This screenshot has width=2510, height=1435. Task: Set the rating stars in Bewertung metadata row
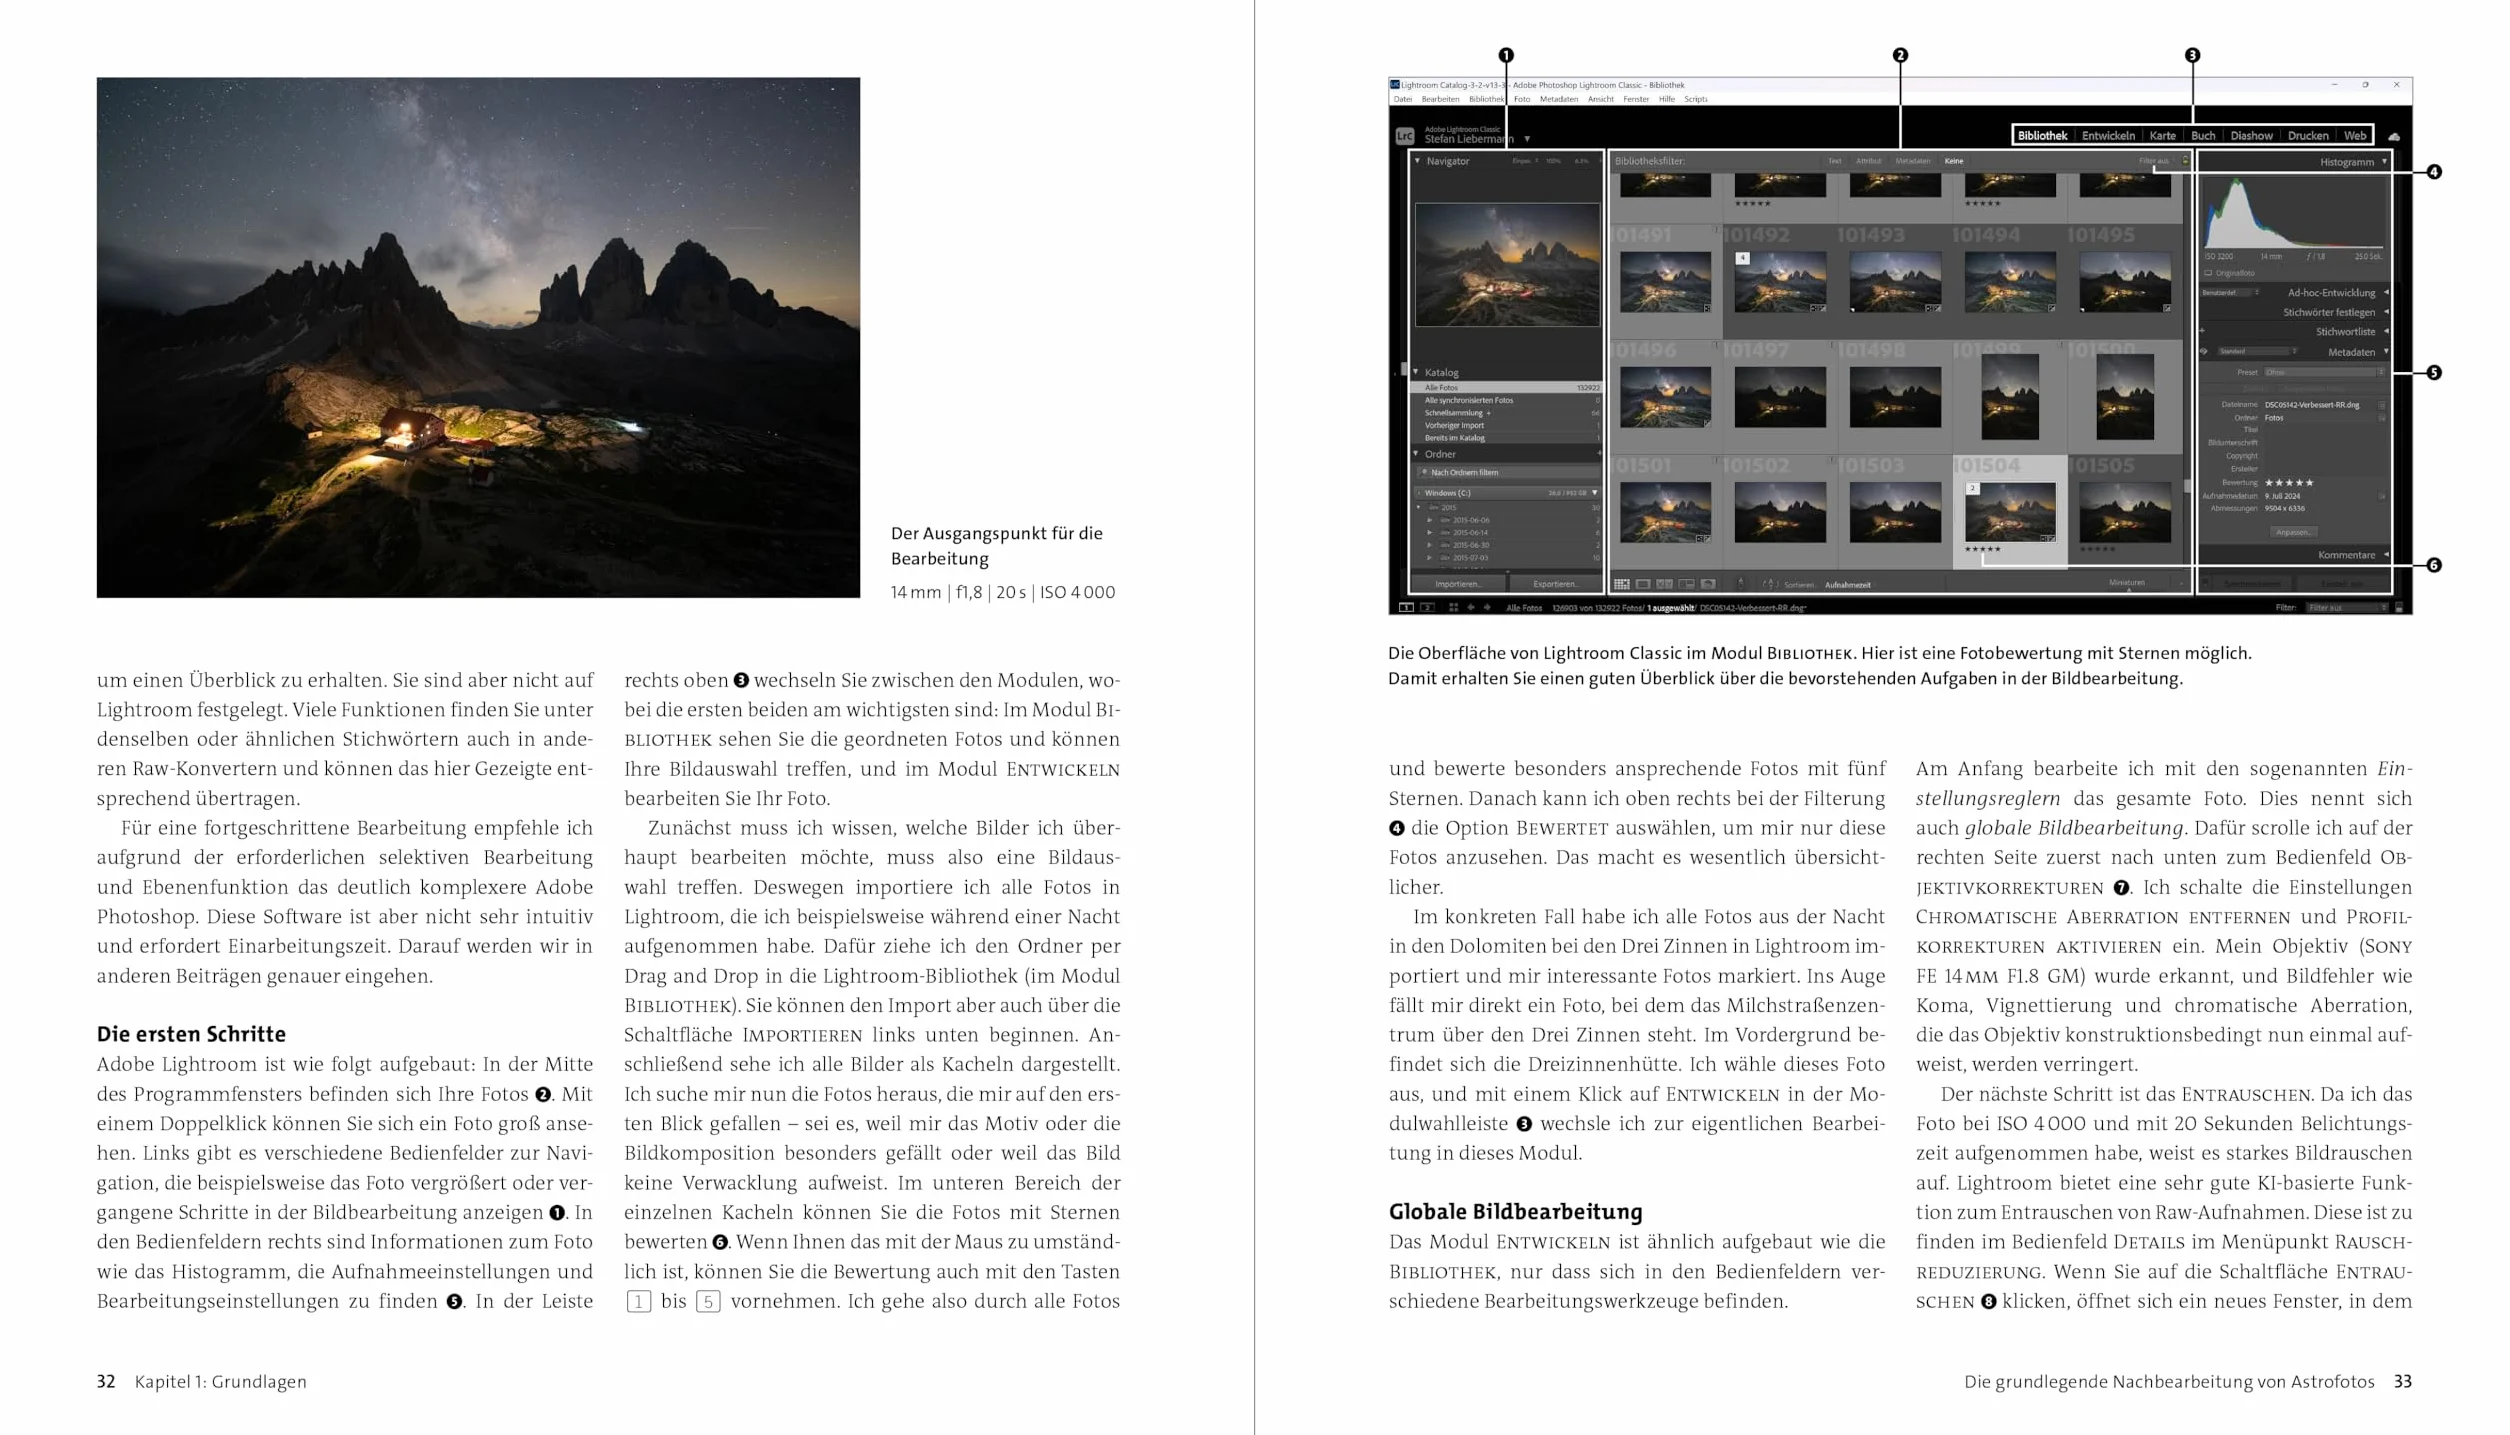[2289, 483]
